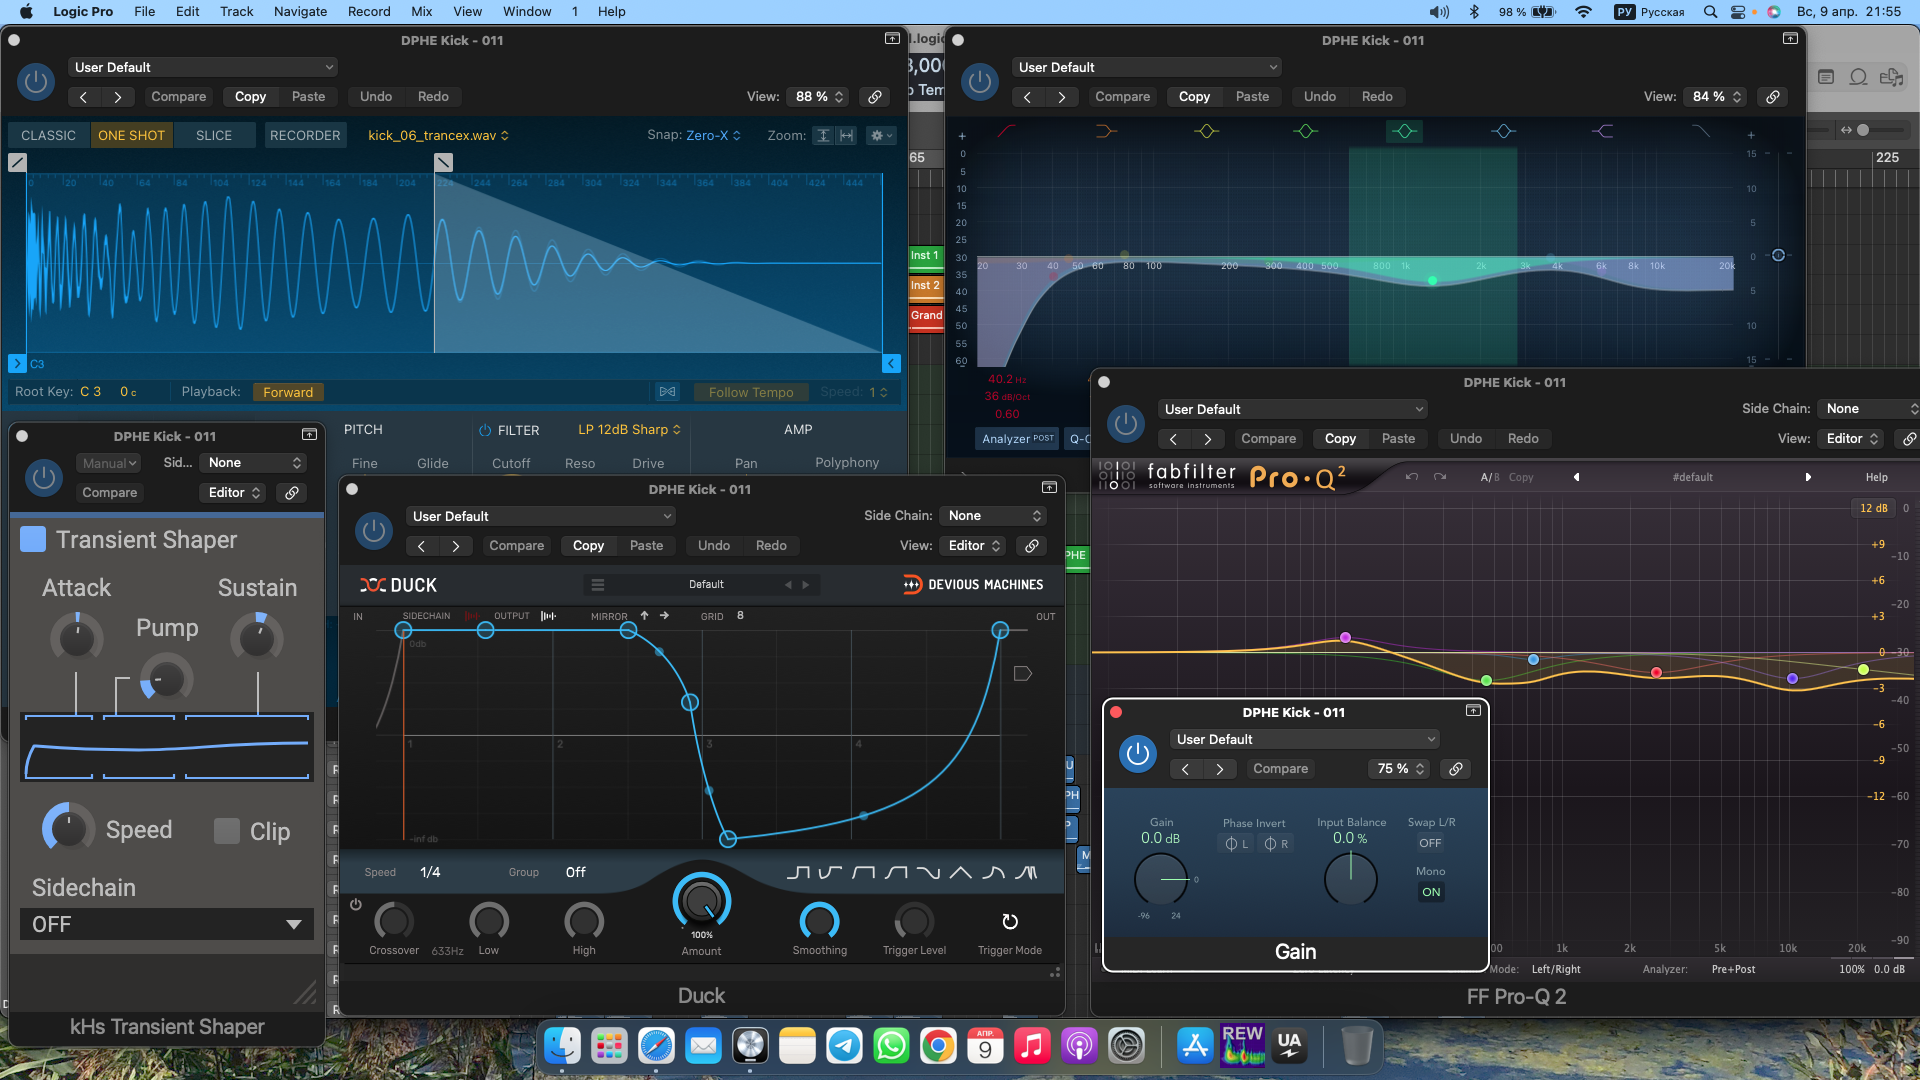Screen dimensions: 1920x1080
Task: Open kick_06_trancex.wav file dropdown
Action: 438,136
